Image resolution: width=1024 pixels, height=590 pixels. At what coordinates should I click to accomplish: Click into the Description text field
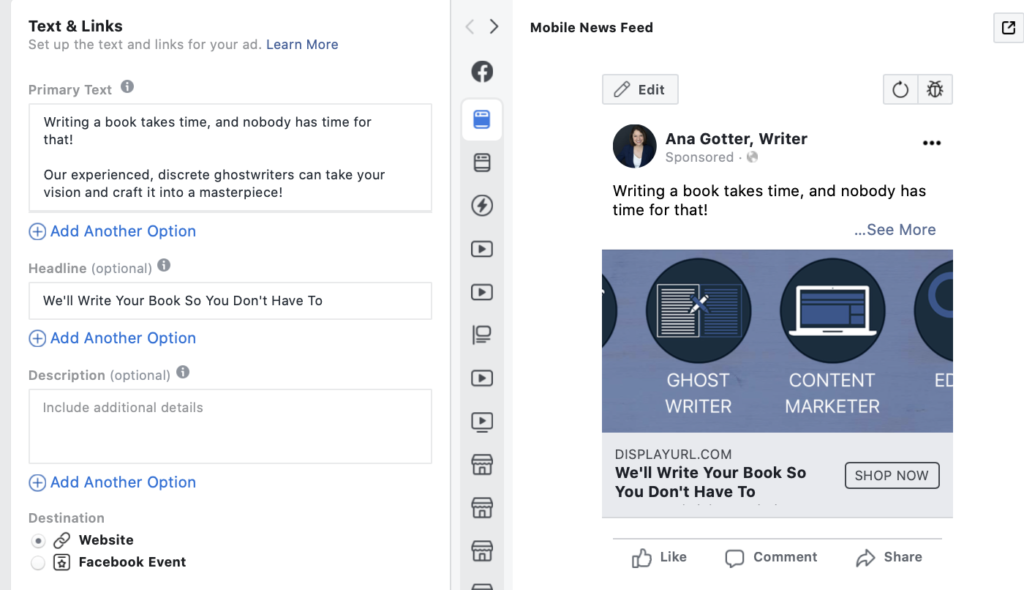pyautogui.click(x=230, y=426)
